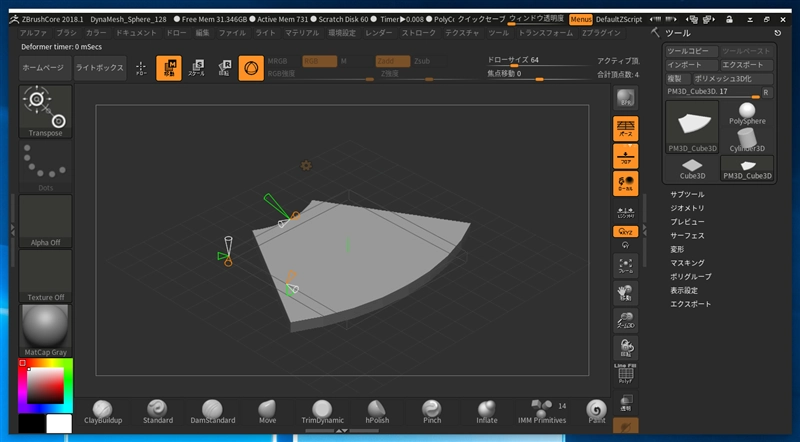Toggle Zadd sculpt mode
The image size is (800, 442).
pyautogui.click(x=393, y=61)
